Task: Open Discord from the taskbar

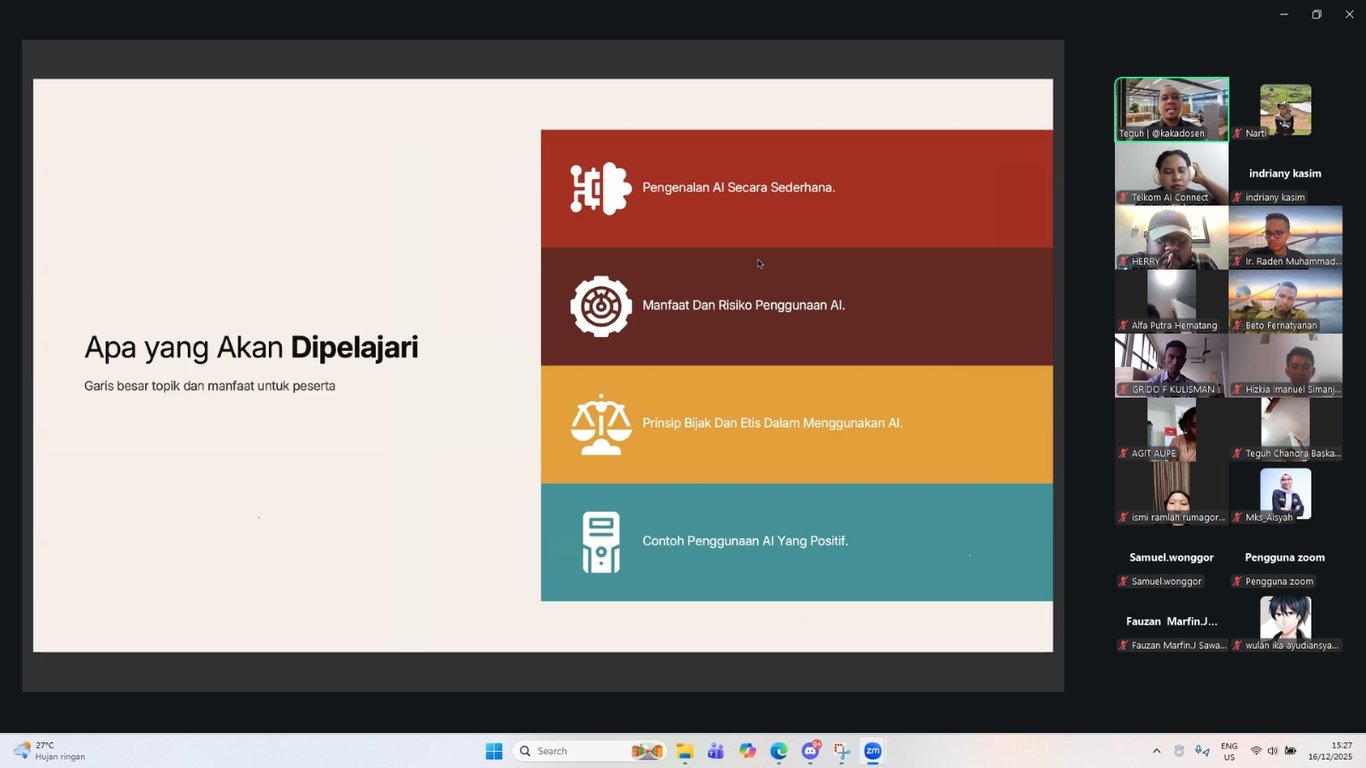Action: coord(810,751)
